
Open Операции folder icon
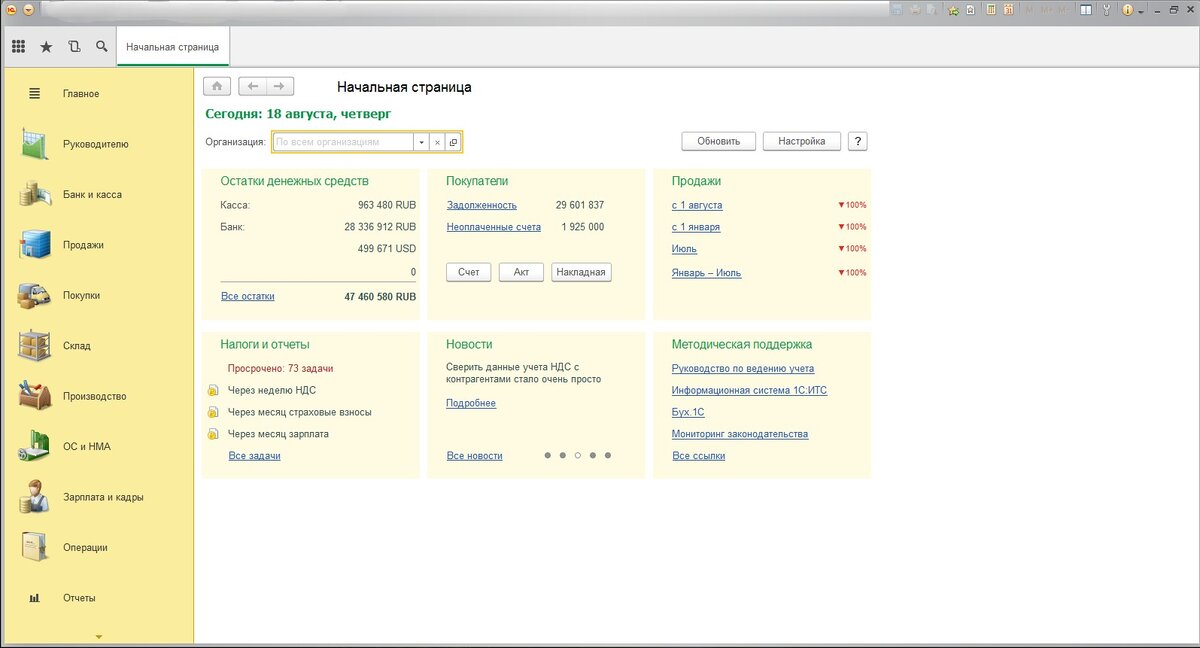coord(36,547)
